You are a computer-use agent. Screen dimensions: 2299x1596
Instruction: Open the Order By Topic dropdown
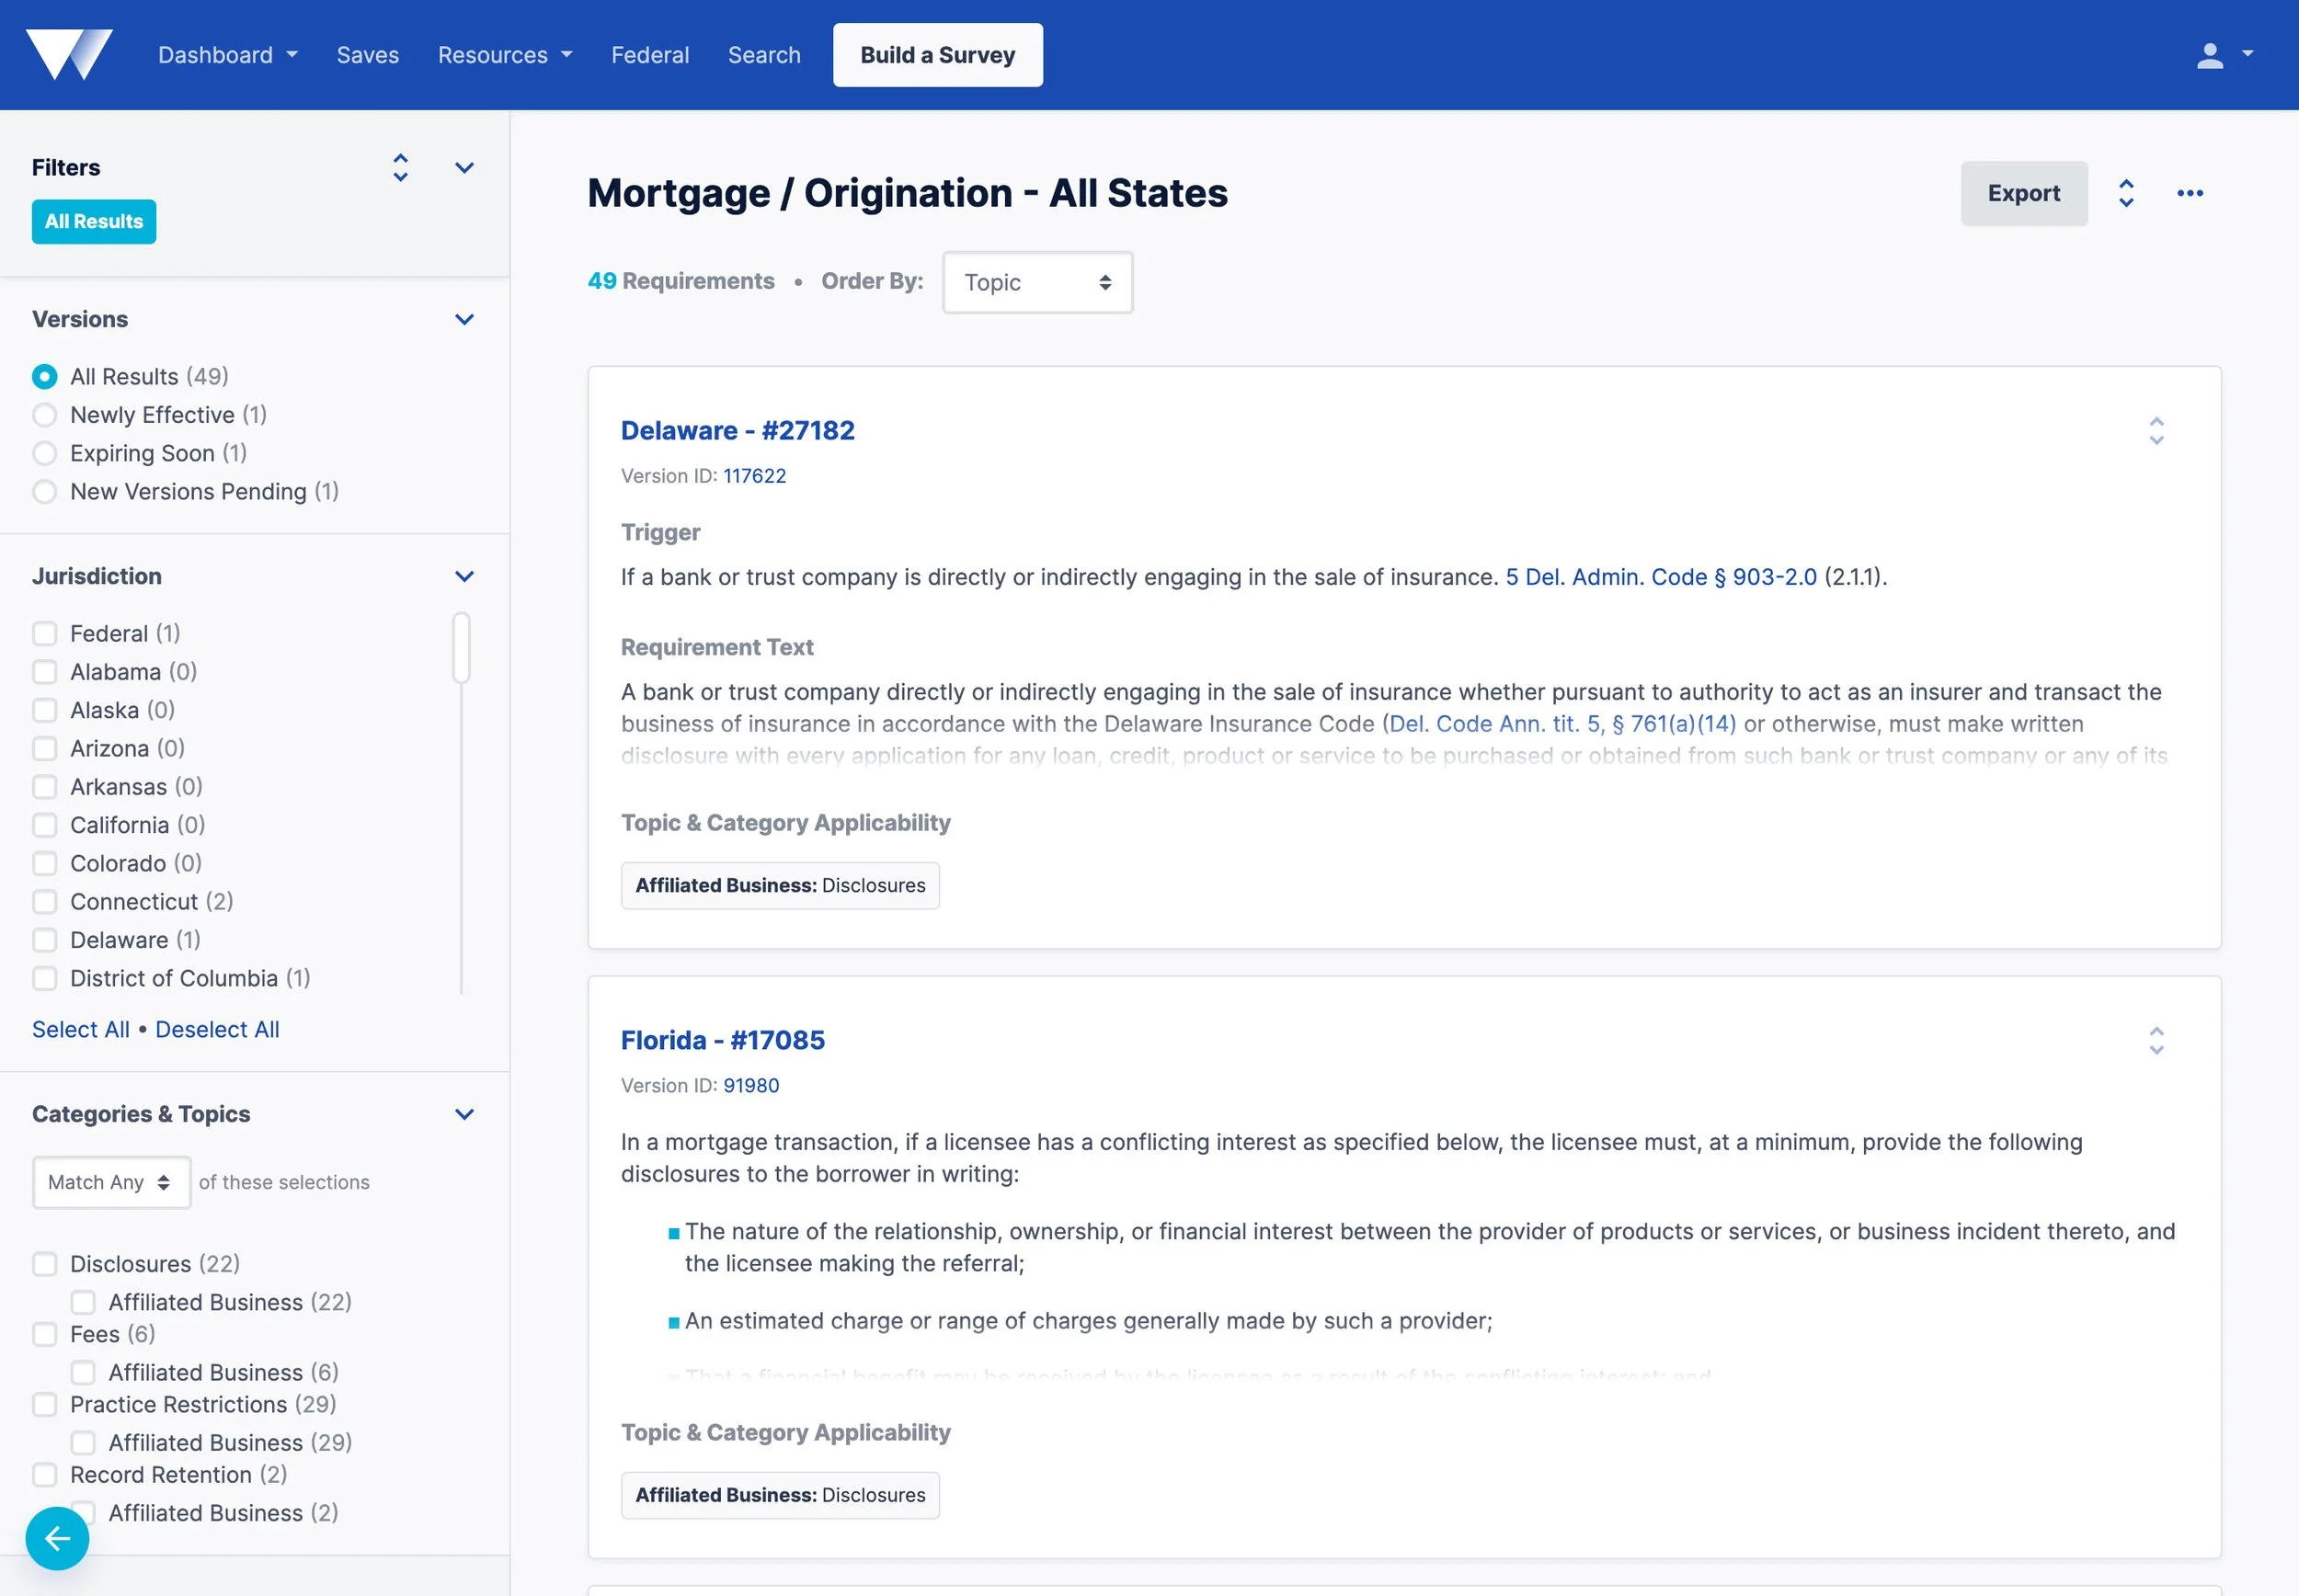(x=1037, y=282)
